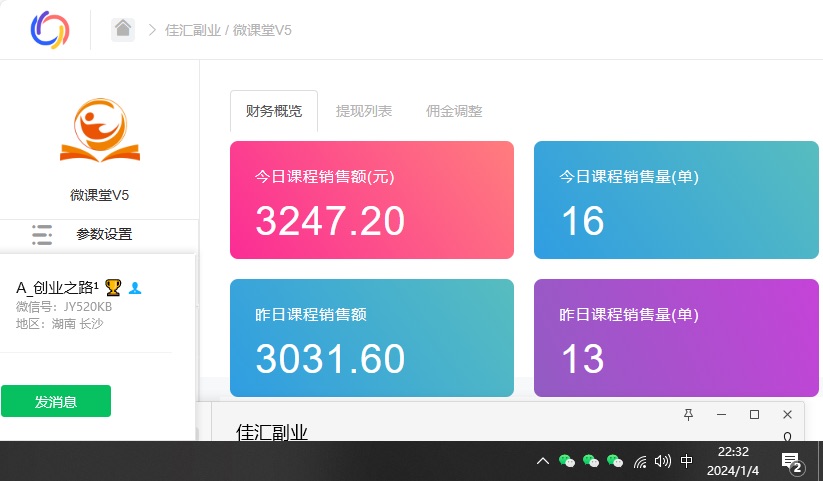This screenshot has width=823, height=481.
Task: Click the 今日课程销售额 card
Action: (372, 200)
